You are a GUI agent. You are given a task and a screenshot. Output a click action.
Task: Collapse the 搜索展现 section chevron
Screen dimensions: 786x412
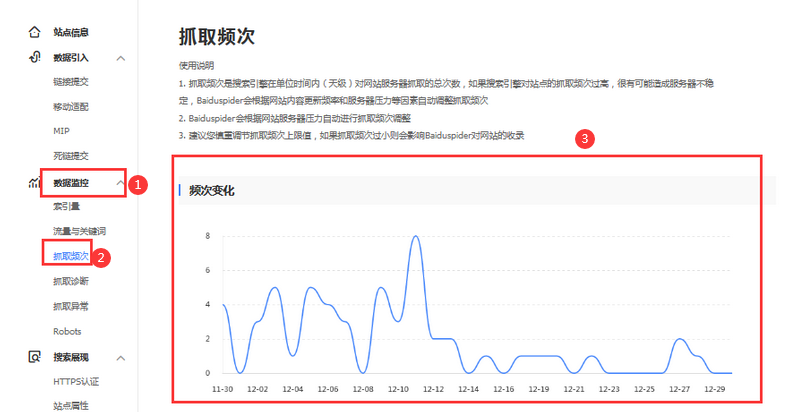tap(121, 357)
